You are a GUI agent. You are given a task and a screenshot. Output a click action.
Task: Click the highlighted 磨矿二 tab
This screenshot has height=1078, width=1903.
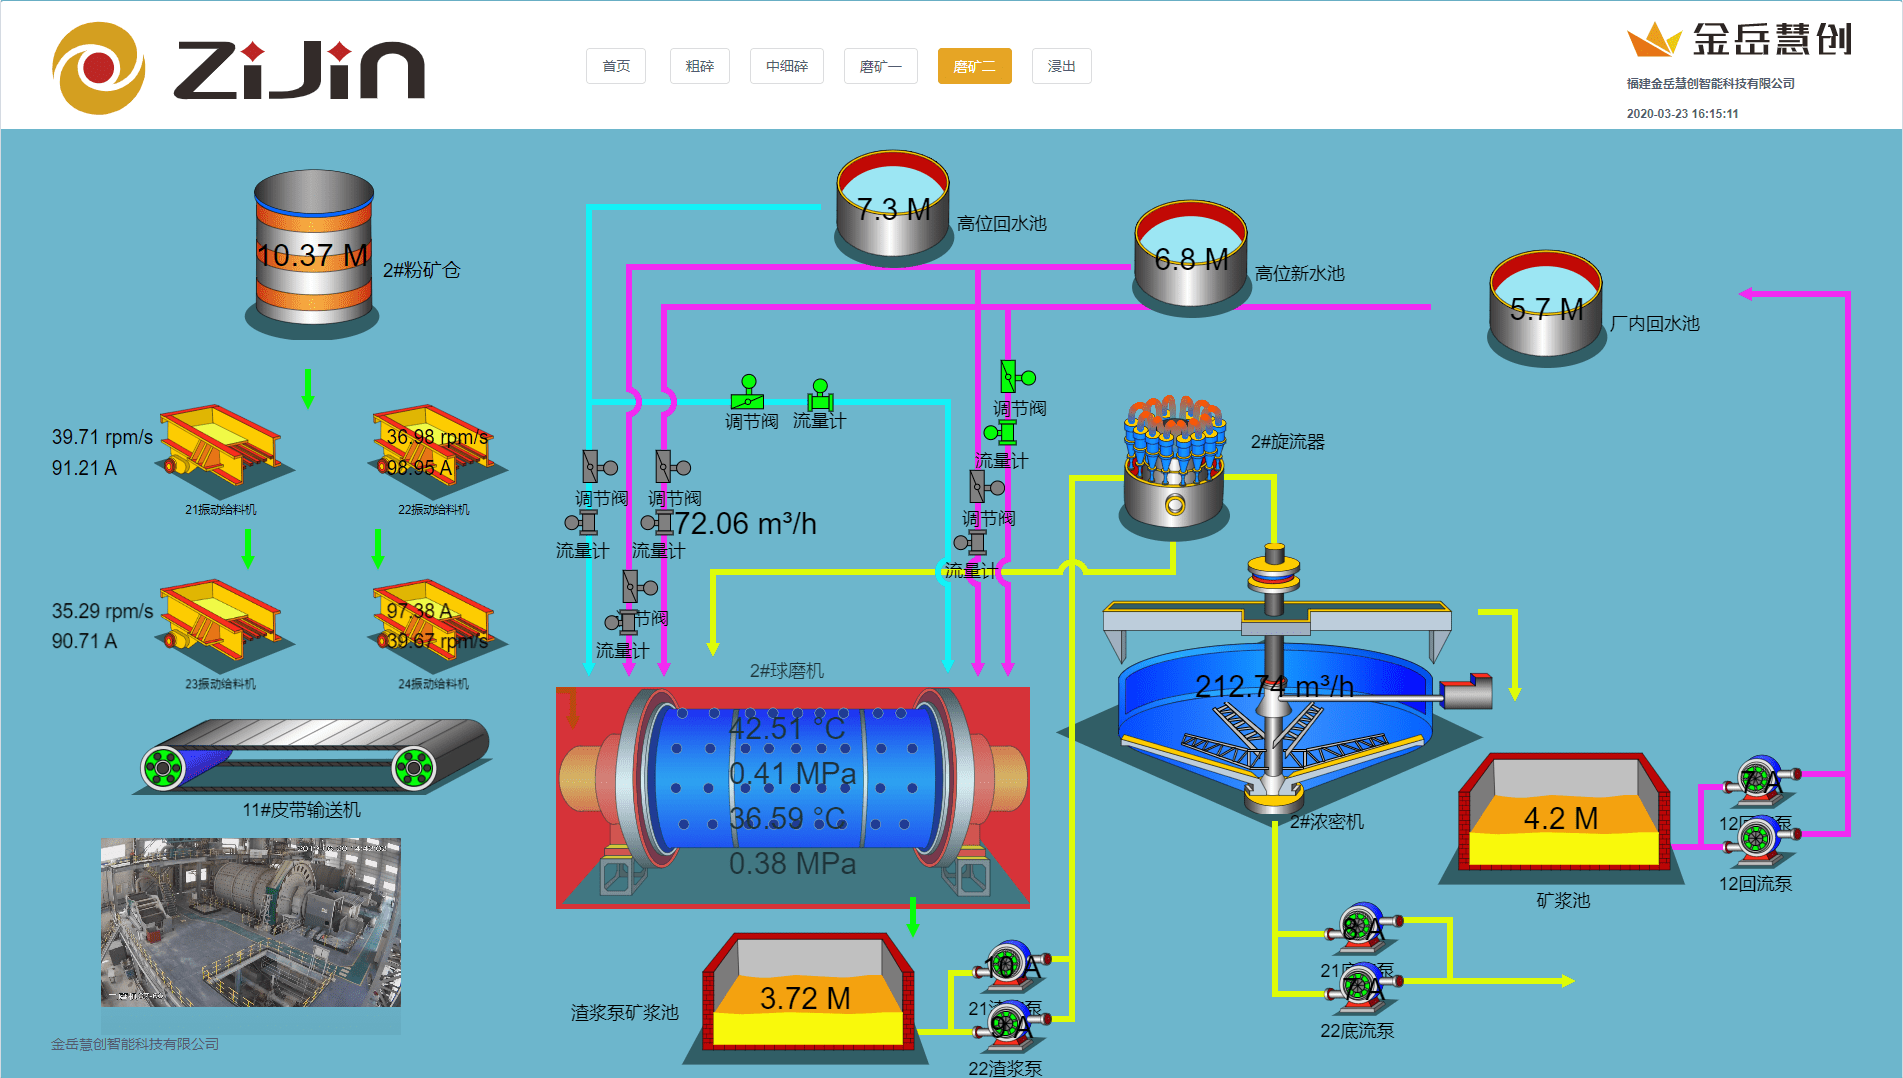pyautogui.click(x=974, y=66)
